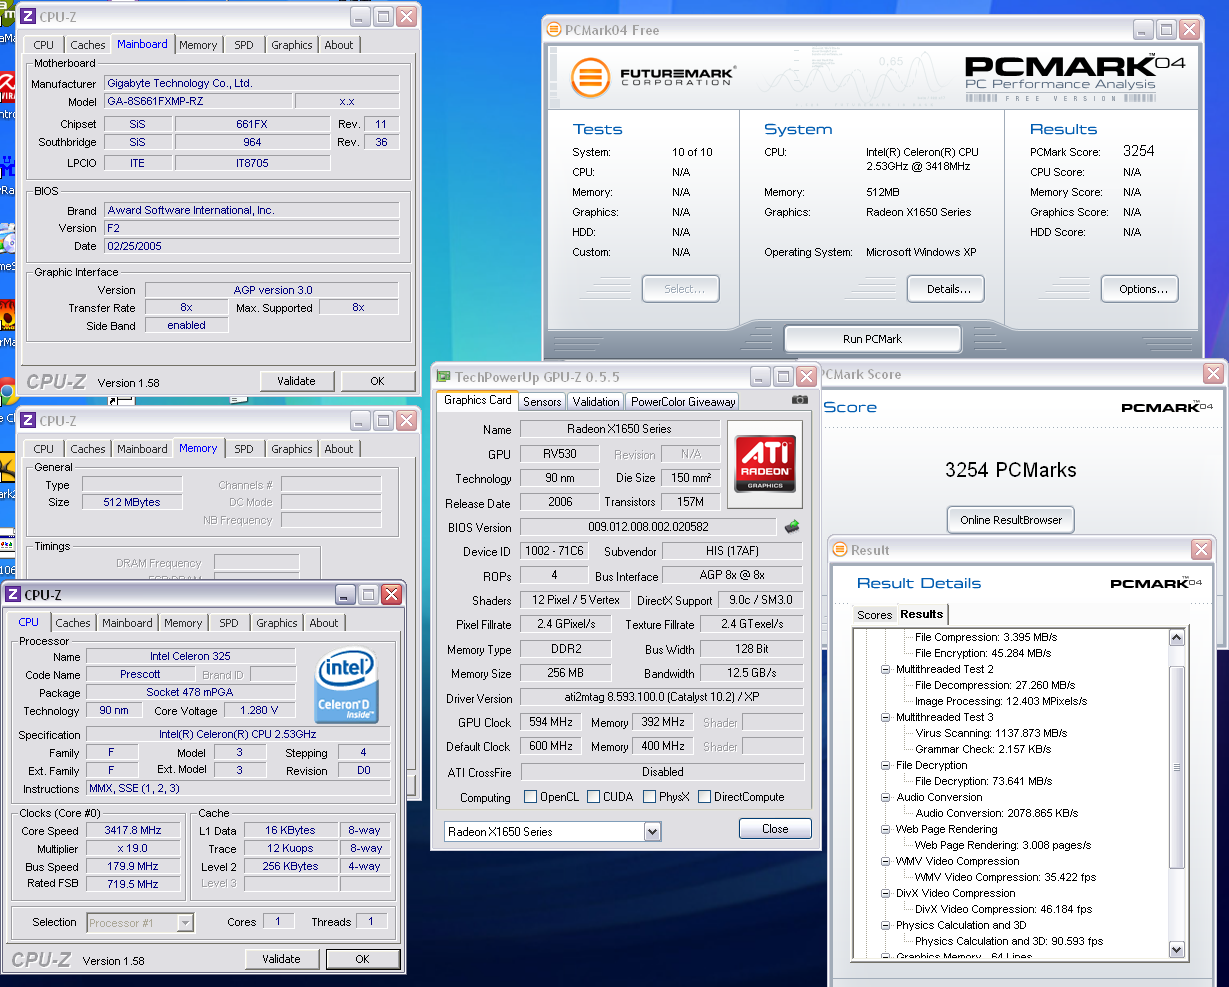This screenshot has height=987, width=1229.
Task: Switch to the Sensors tab in GPU-Z
Action: 542,401
